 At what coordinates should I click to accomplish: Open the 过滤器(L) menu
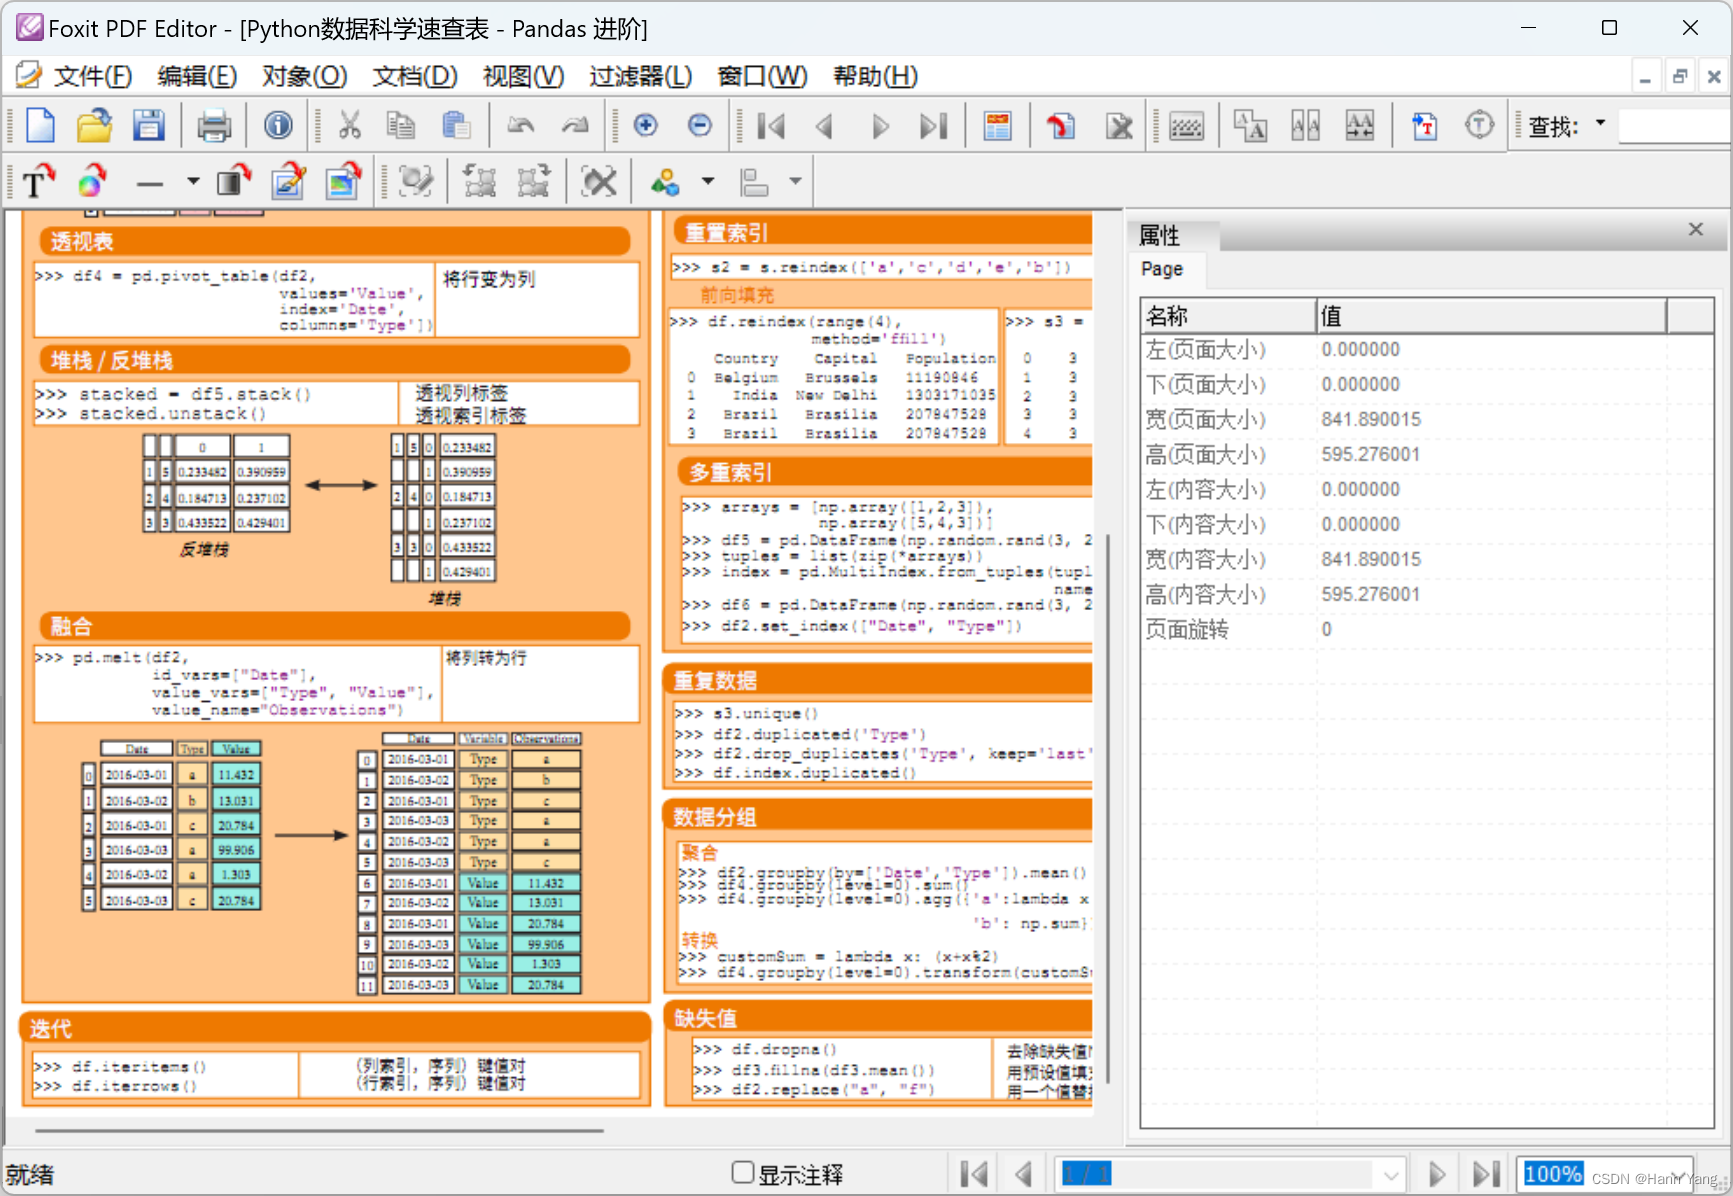pos(640,76)
